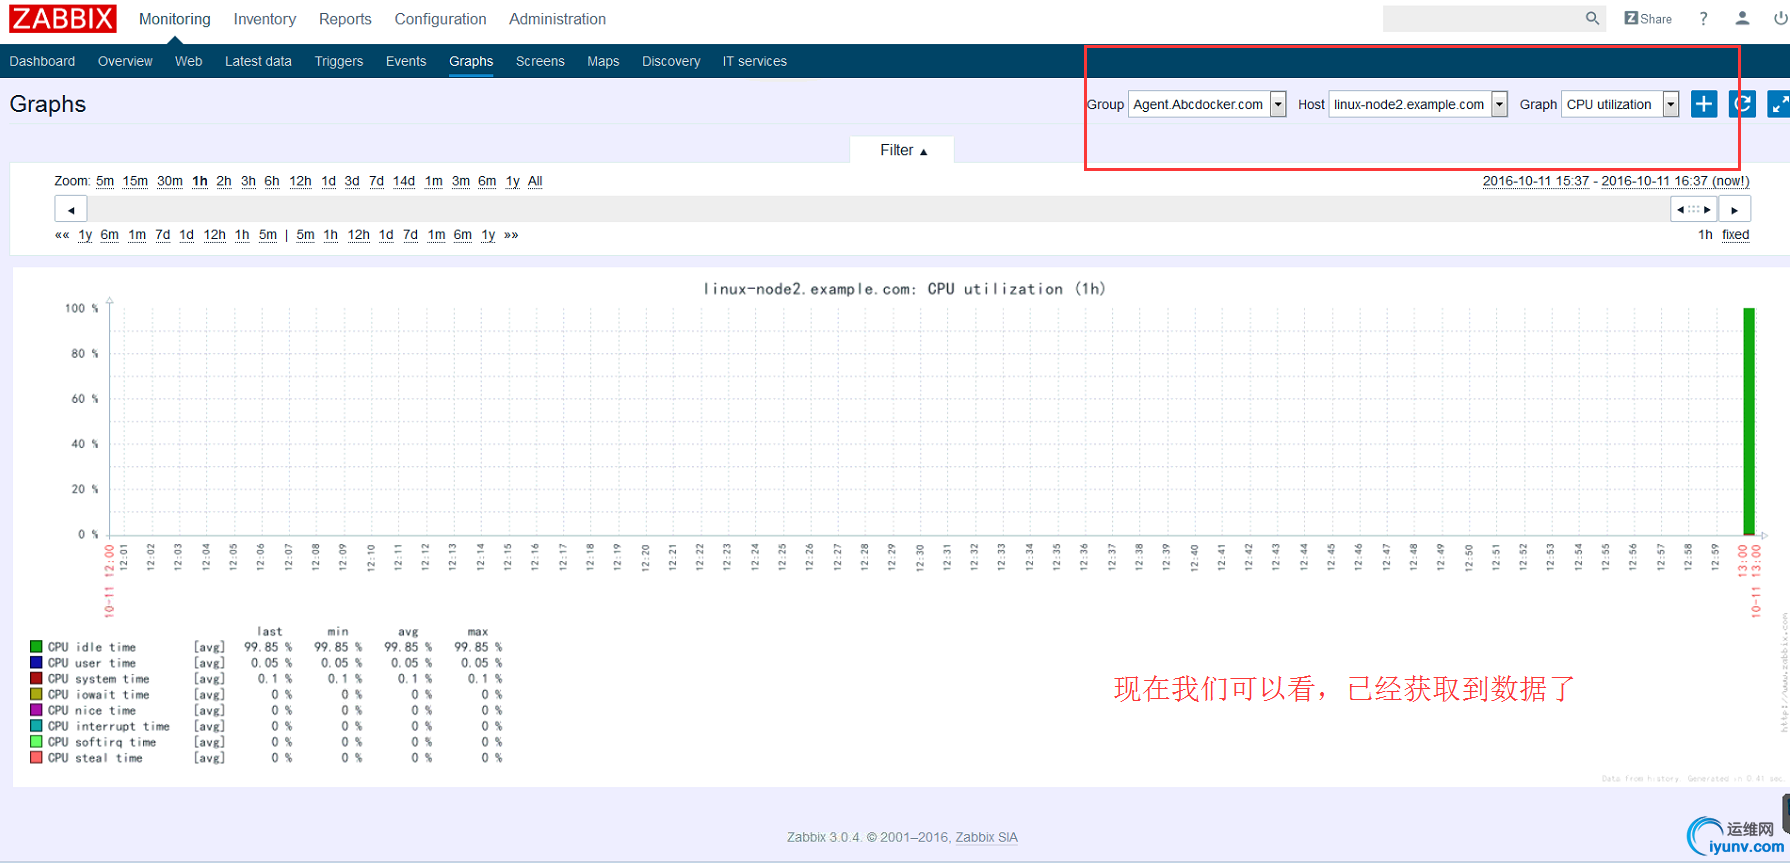Open the Share link icon

click(x=1648, y=18)
